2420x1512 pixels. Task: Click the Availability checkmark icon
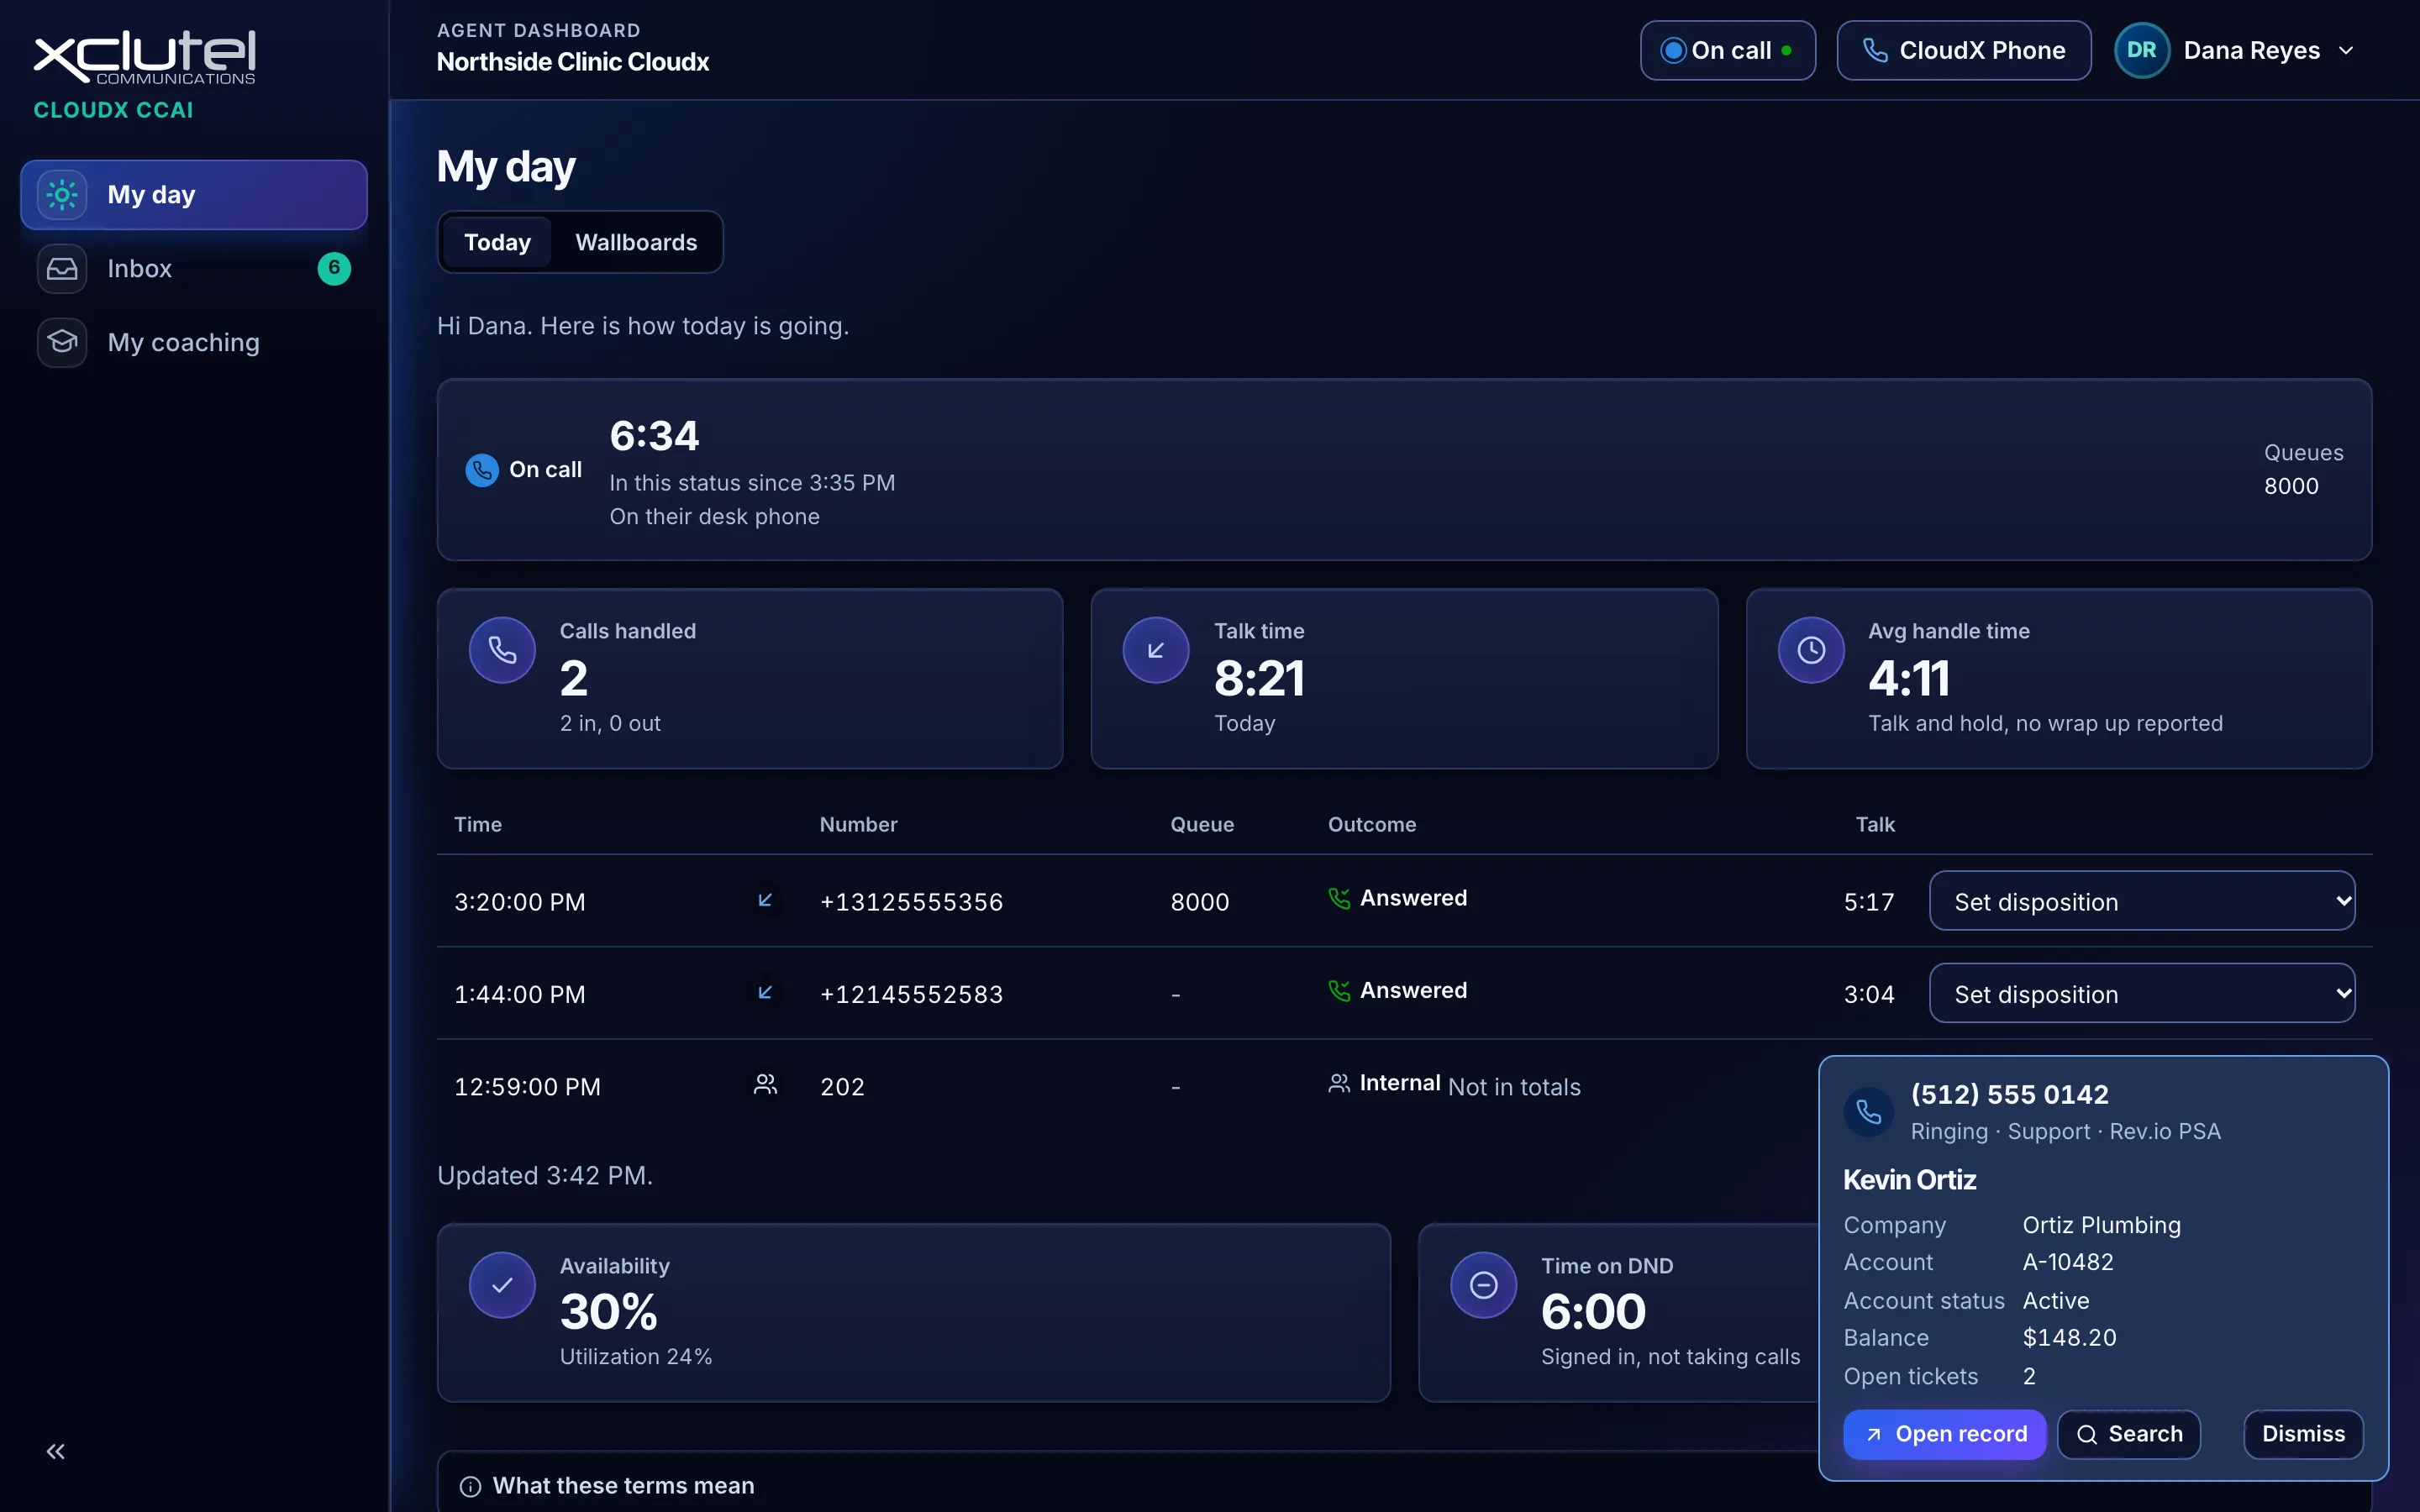pos(502,1285)
